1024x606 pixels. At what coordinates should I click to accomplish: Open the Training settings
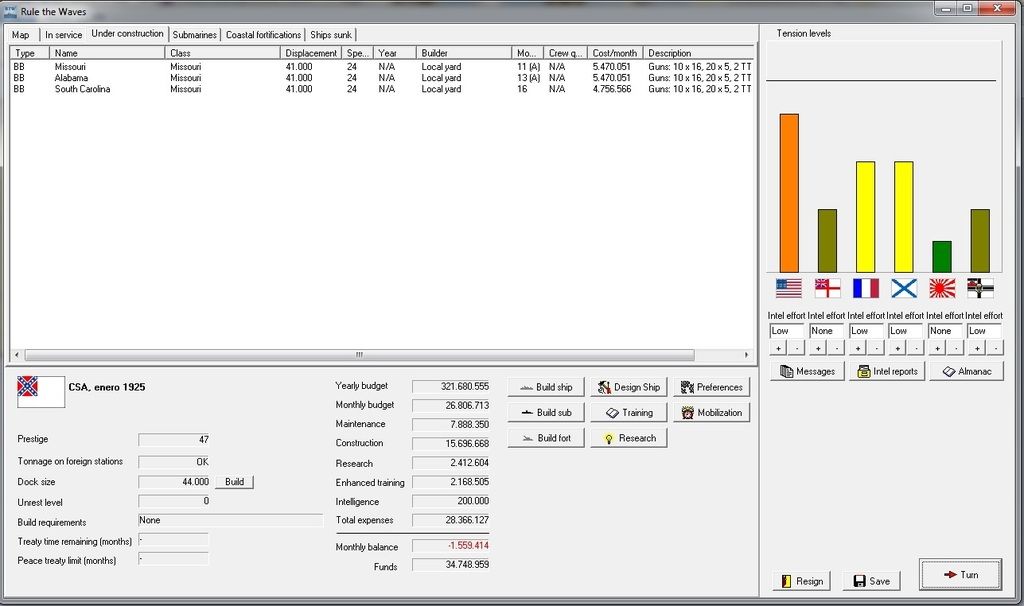tap(629, 413)
